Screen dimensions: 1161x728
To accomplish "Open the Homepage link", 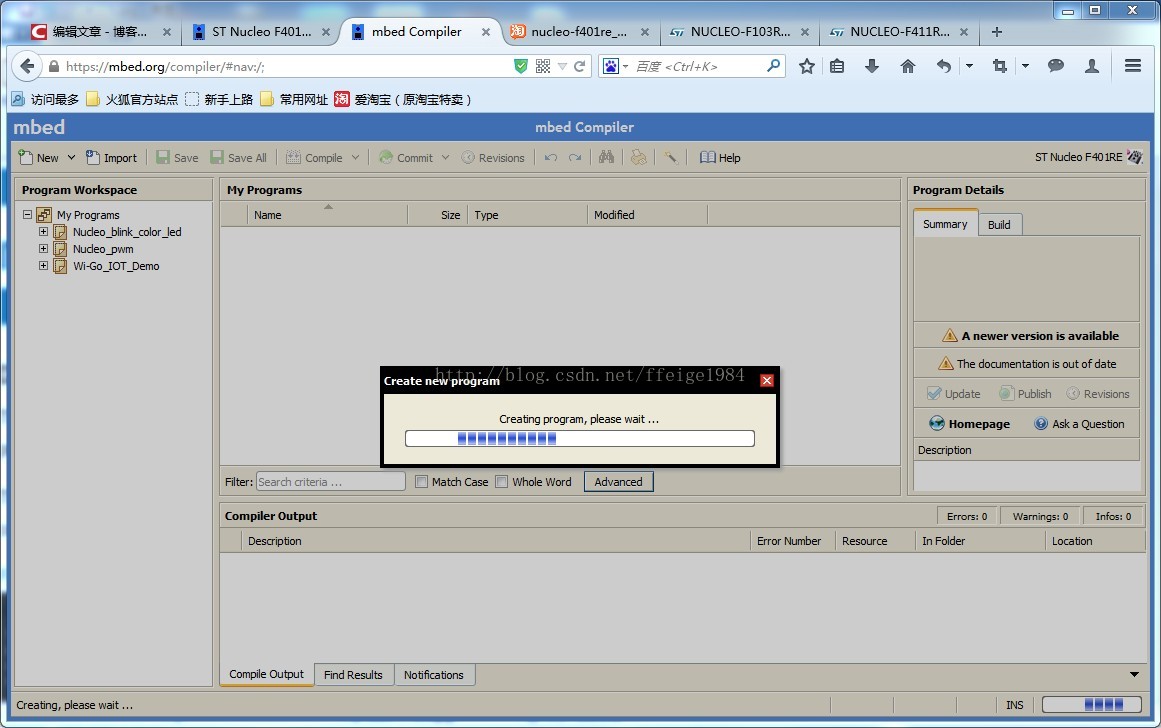I will click(x=969, y=424).
